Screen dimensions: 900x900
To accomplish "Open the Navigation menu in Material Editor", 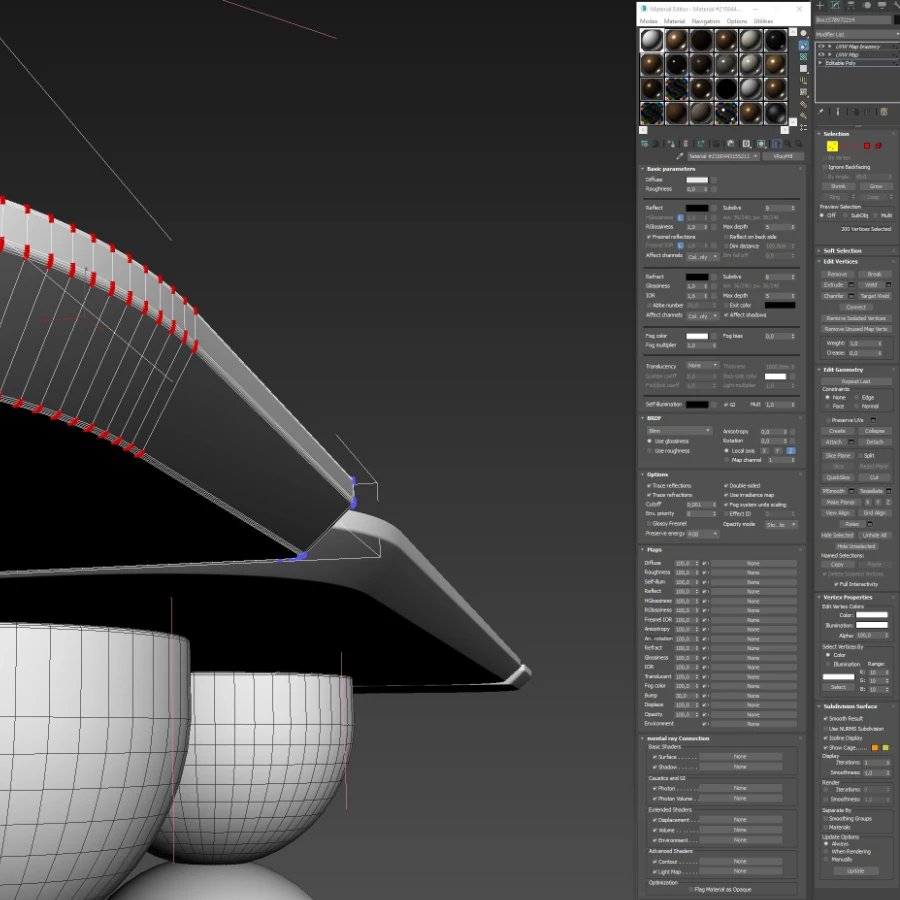I will (705, 21).
